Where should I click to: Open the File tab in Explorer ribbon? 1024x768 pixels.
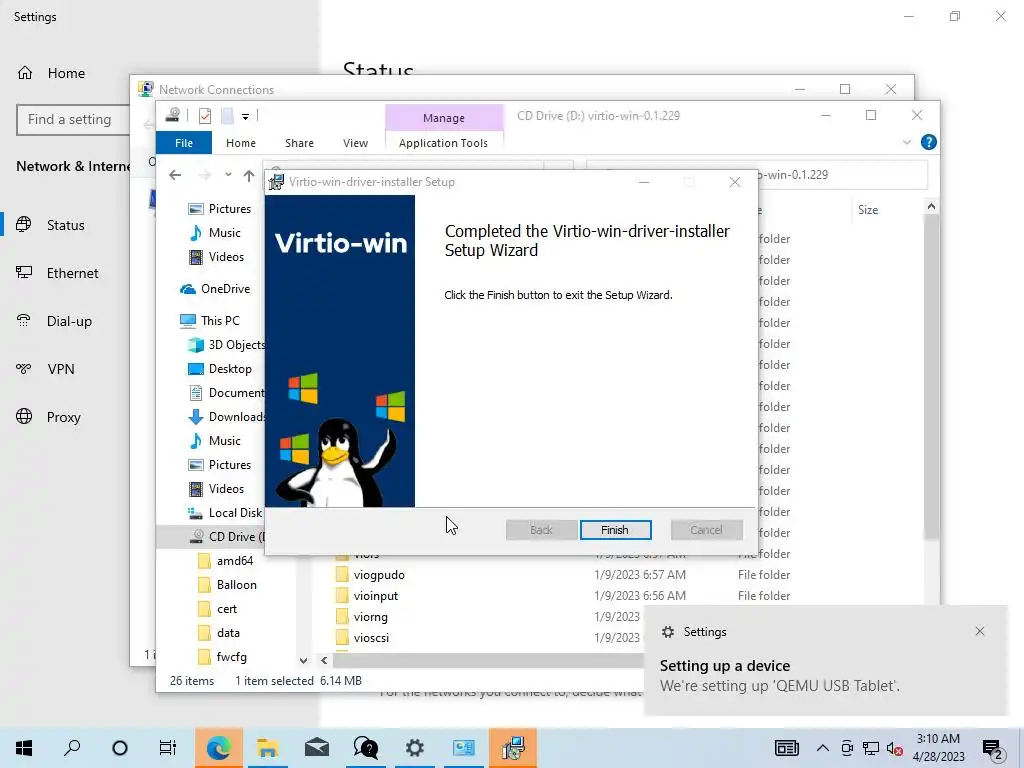point(184,142)
